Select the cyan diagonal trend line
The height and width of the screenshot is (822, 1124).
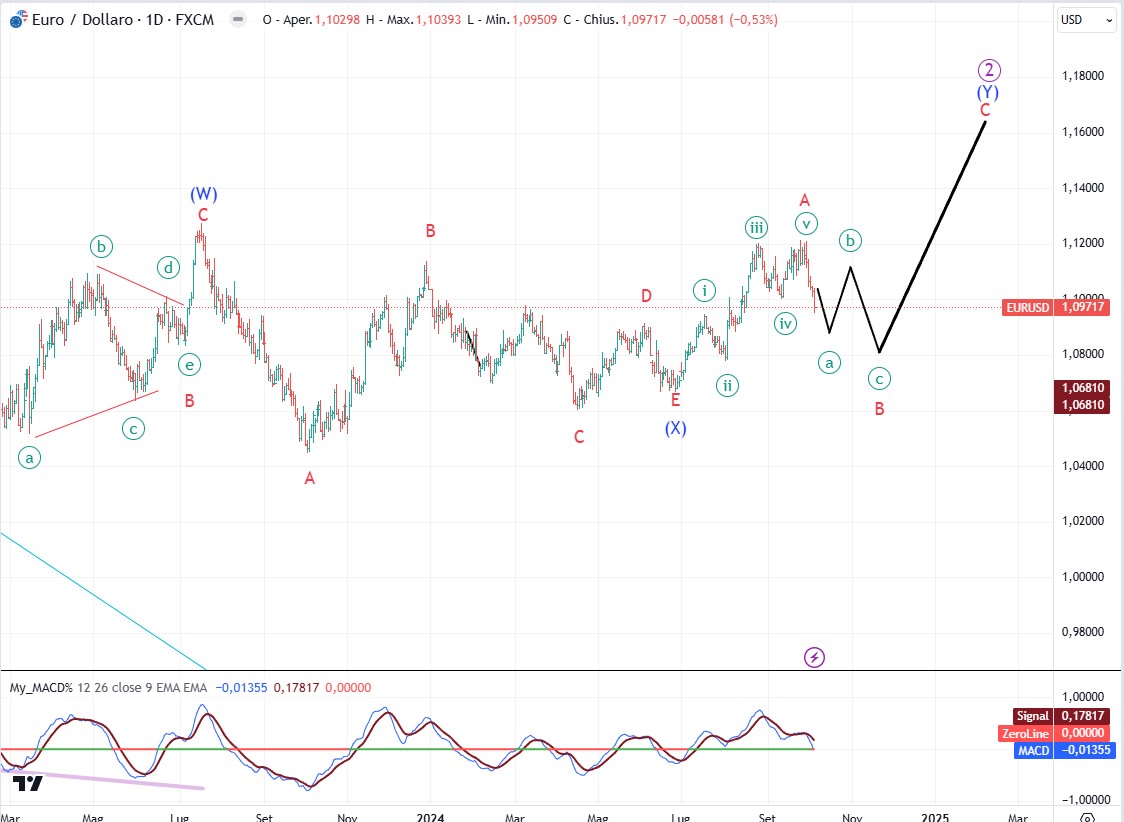[x=103, y=601]
